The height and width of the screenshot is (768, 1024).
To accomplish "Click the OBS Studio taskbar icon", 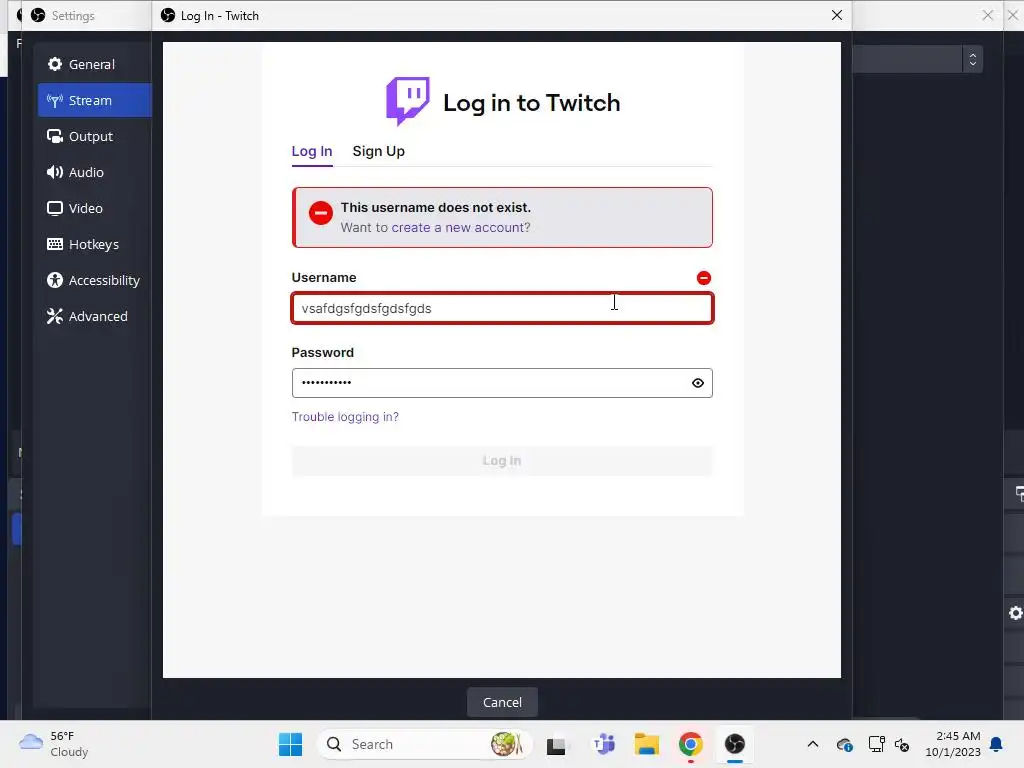I will (x=735, y=744).
